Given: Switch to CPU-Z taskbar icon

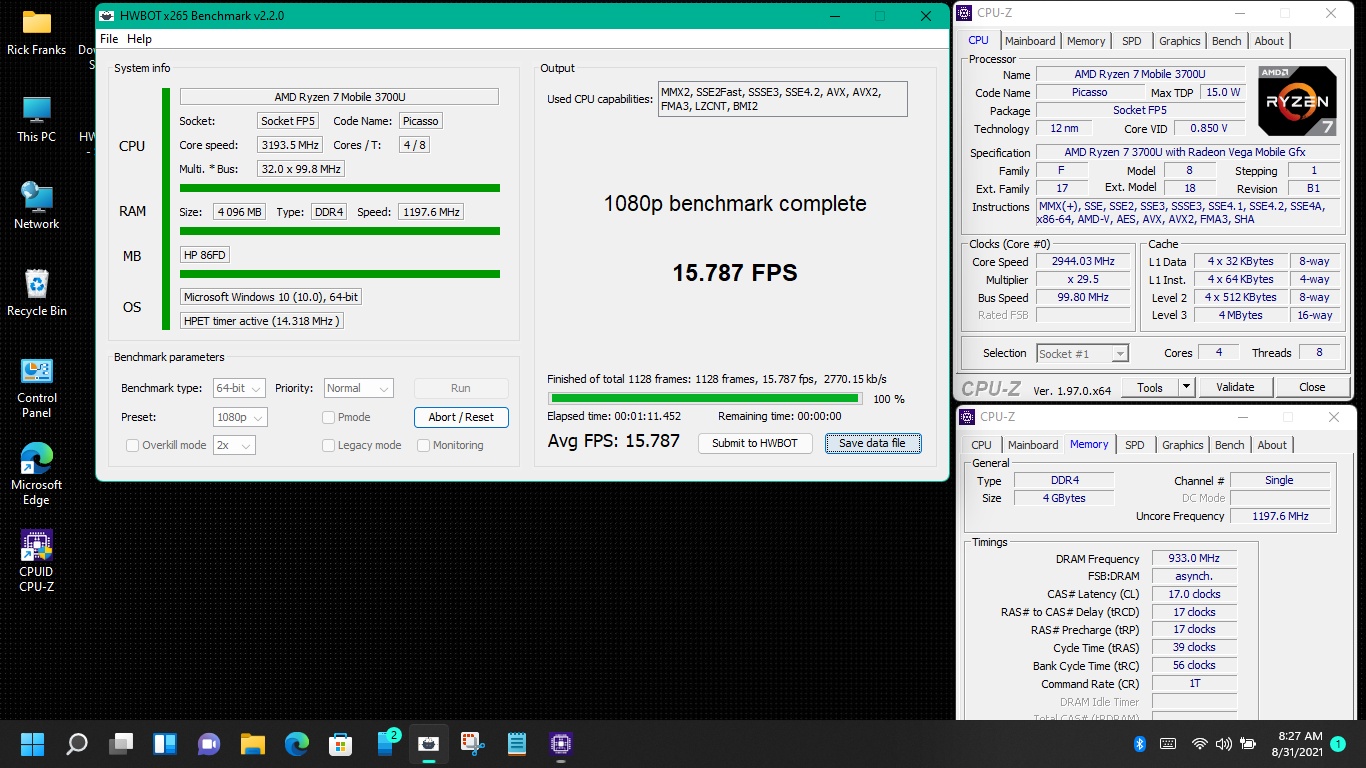Looking at the screenshot, I should pyautogui.click(x=561, y=744).
